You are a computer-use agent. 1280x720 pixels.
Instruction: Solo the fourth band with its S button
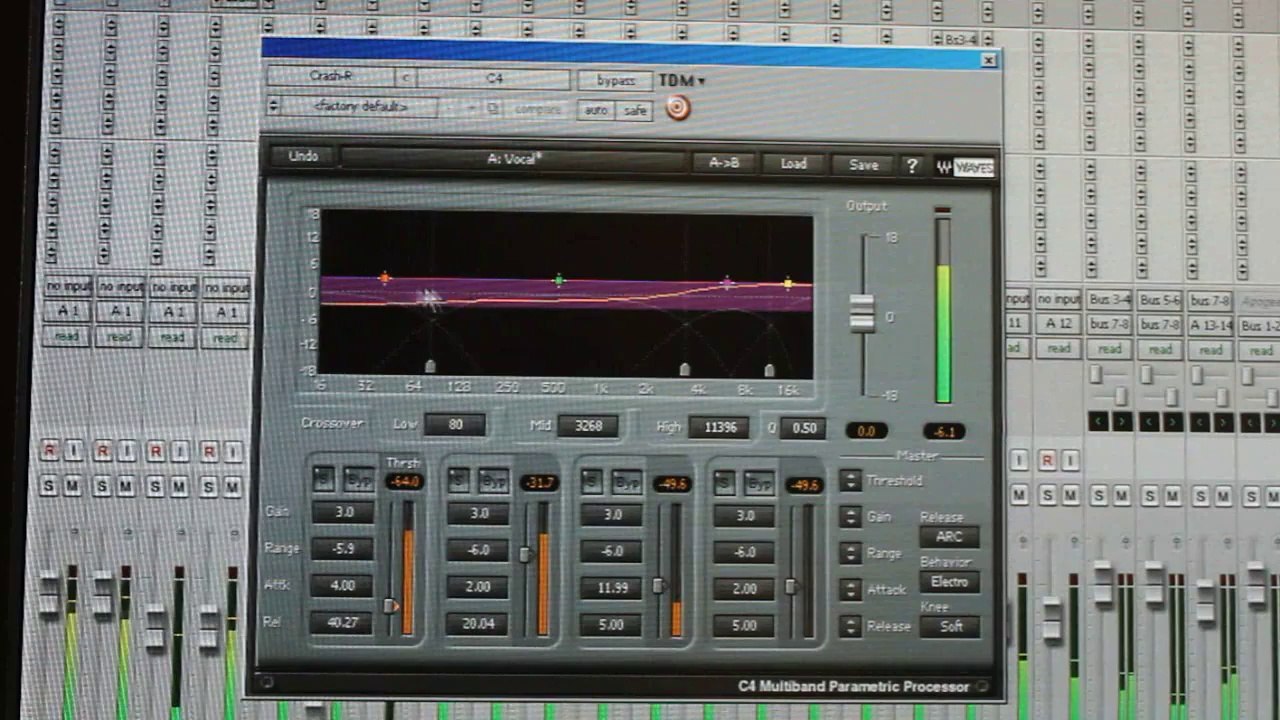725,483
